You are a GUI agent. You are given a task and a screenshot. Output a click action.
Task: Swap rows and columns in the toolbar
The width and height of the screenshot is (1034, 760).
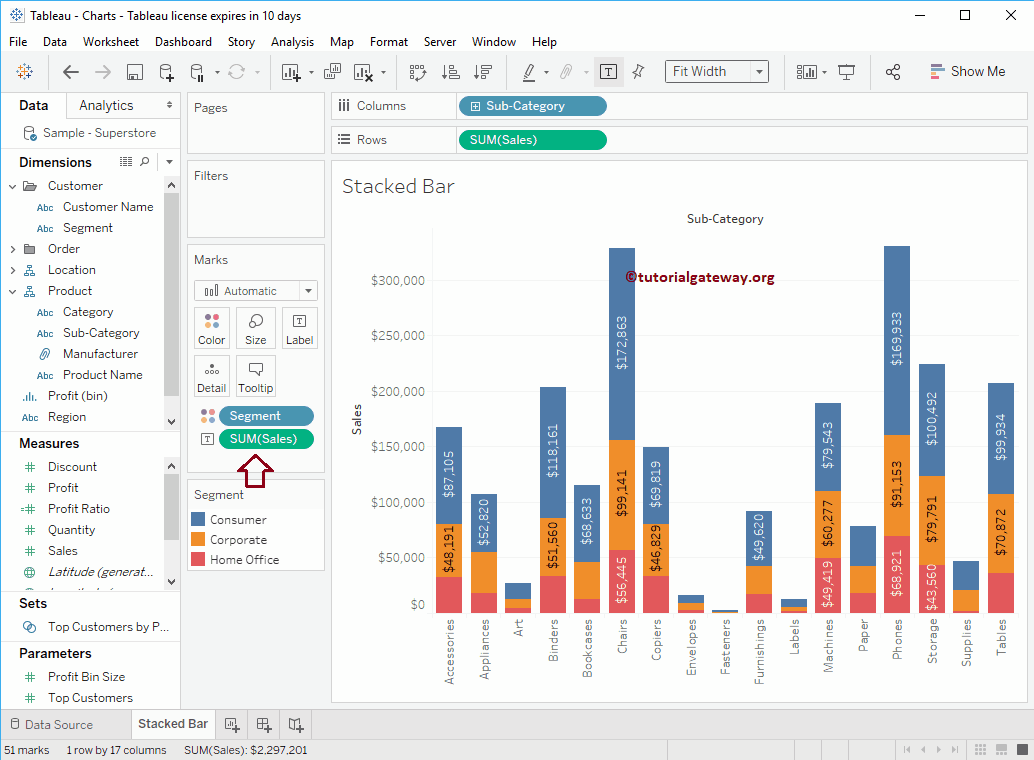[417, 71]
